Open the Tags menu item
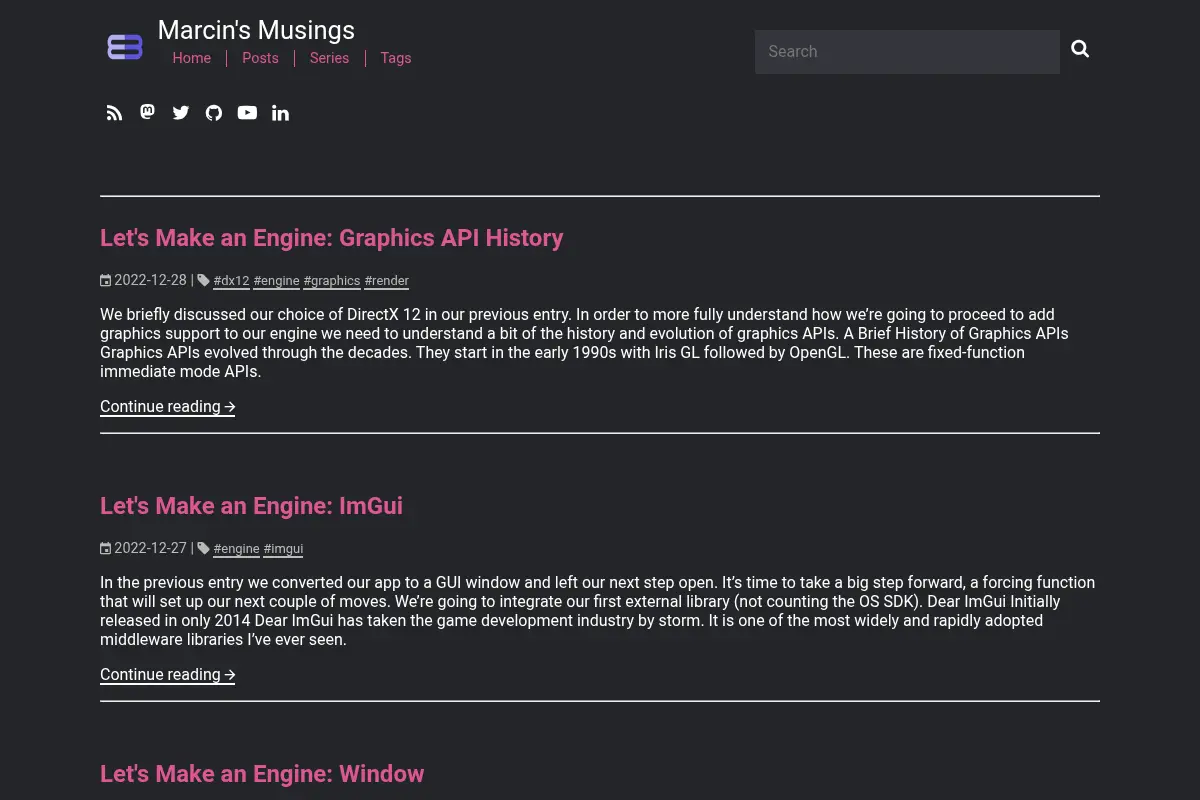 tap(396, 58)
